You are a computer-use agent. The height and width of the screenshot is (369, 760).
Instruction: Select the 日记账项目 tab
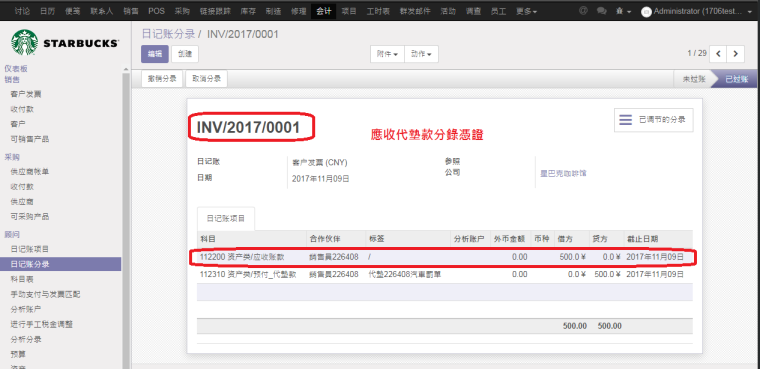pos(226,219)
